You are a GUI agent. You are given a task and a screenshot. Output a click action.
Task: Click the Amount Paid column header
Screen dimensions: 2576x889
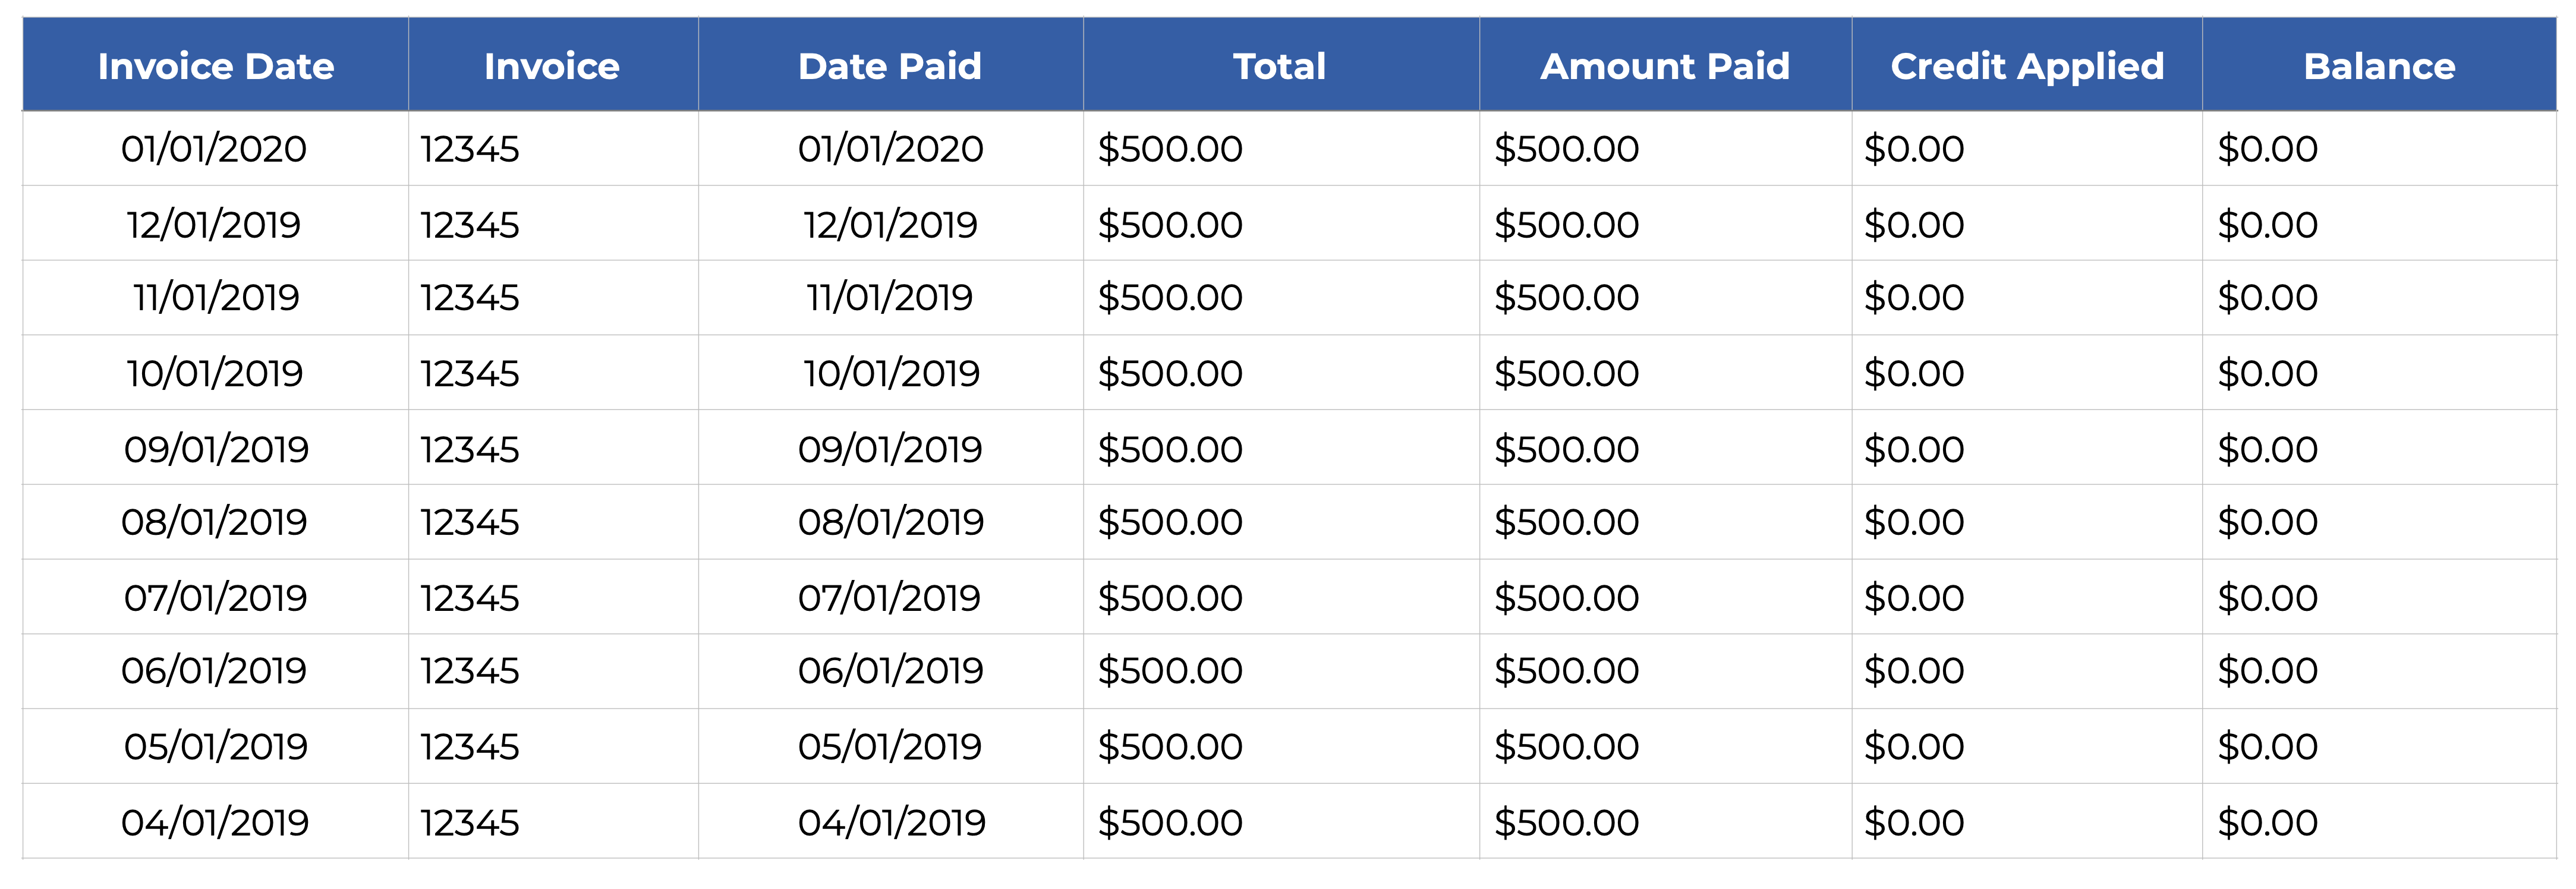[x=1664, y=66]
